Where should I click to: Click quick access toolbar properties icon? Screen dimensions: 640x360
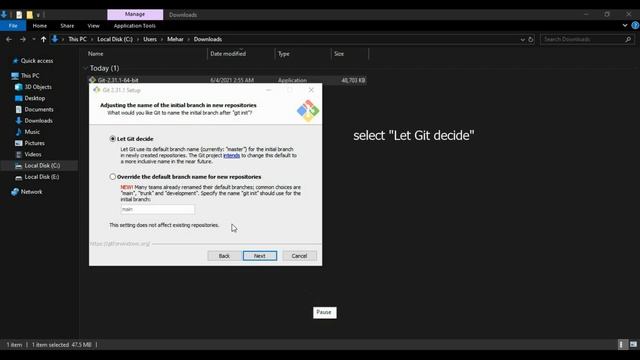tap(19, 15)
